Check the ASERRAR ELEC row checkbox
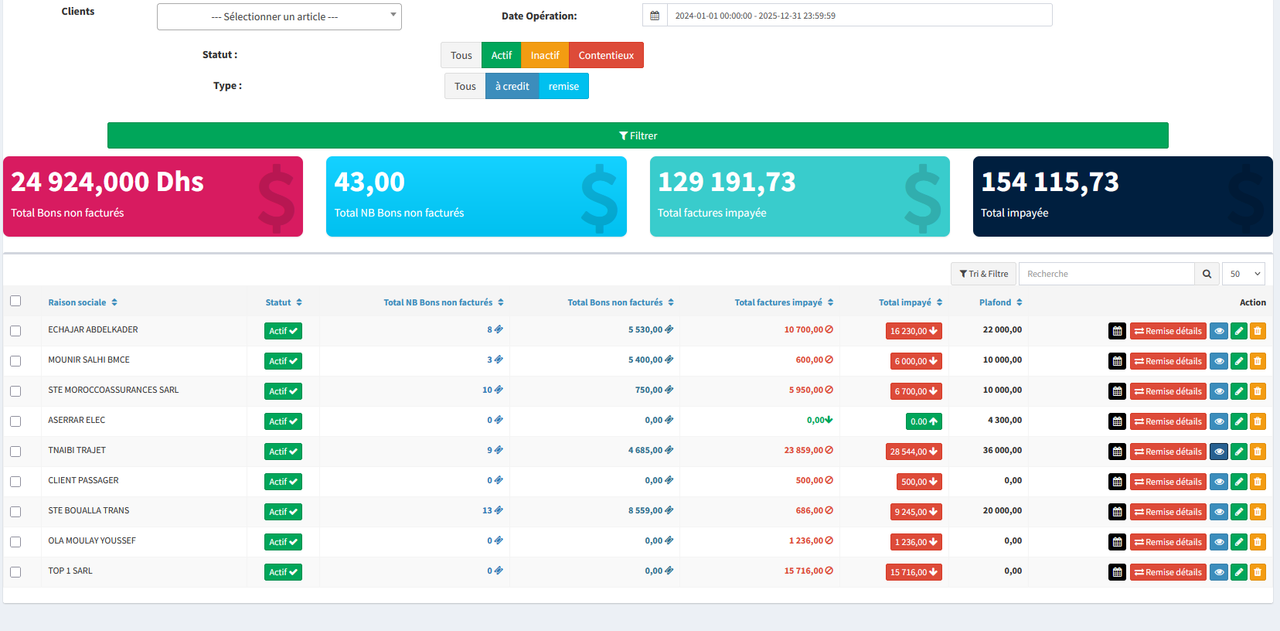The width and height of the screenshot is (1280, 631). [x=15, y=421]
